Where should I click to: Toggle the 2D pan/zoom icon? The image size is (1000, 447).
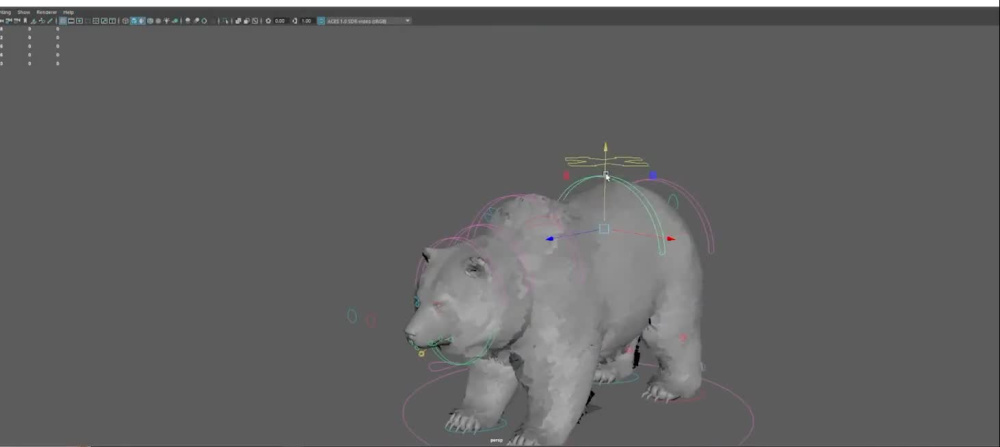(x=42, y=20)
